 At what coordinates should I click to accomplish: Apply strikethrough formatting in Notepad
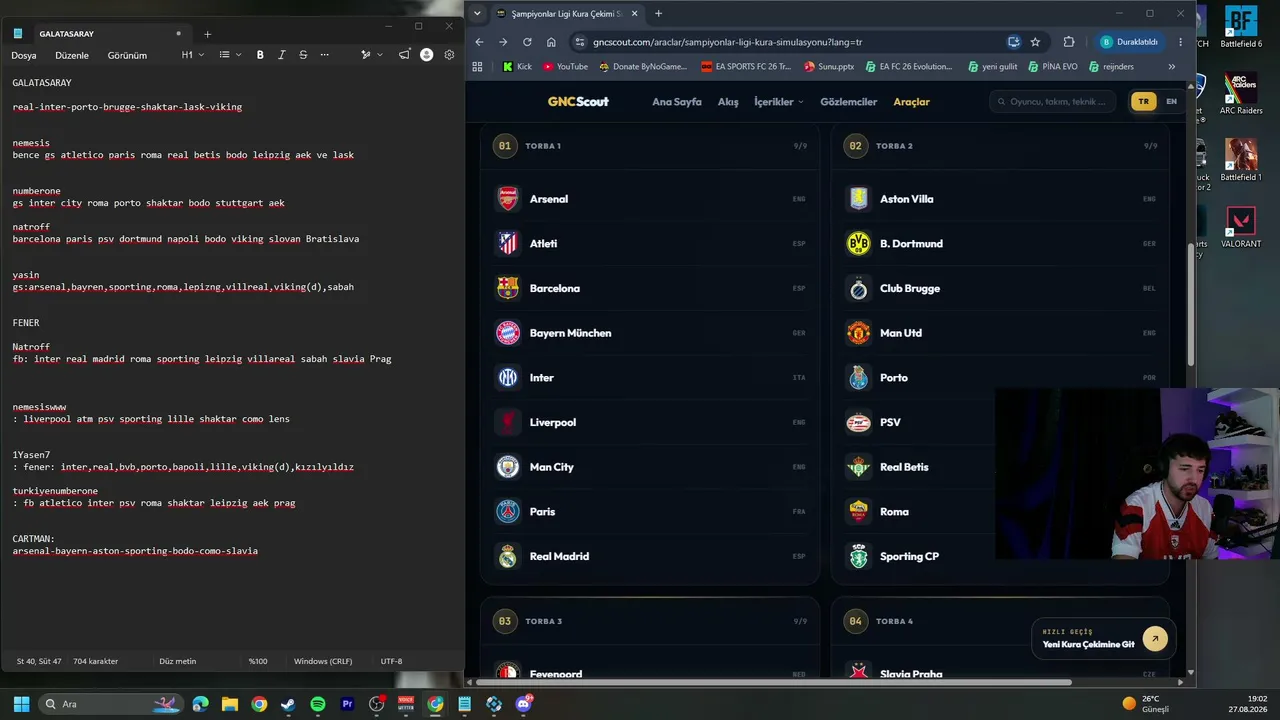(x=303, y=55)
